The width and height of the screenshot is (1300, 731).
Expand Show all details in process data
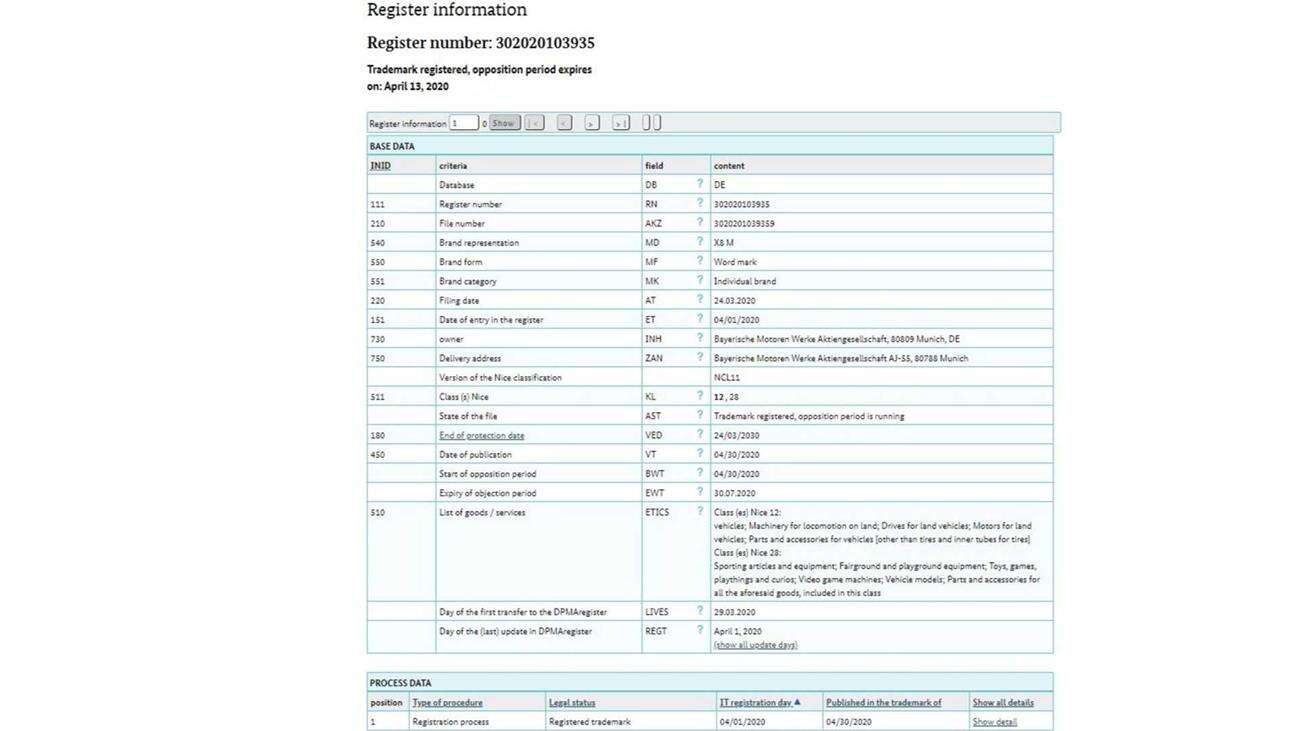pyautogui.click(x=1003, y=703)
